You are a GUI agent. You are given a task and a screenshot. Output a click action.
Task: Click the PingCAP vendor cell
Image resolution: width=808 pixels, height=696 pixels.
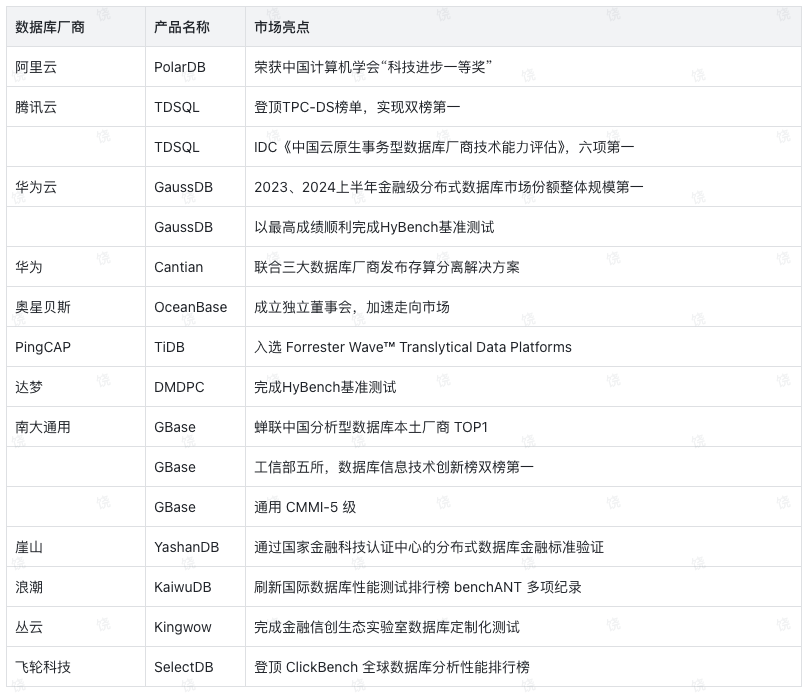[76, 347]
